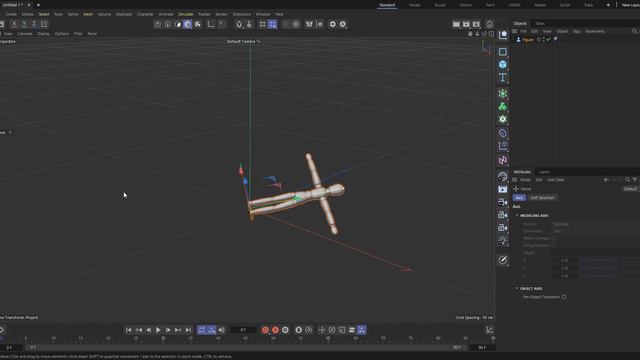
Task: Click the highlighted grid workplane icon
Action: click(x=272, y=24)
